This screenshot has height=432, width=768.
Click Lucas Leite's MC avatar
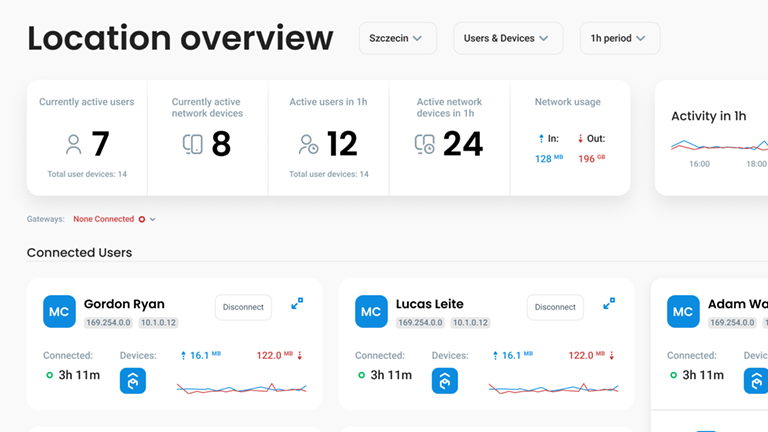371,311
